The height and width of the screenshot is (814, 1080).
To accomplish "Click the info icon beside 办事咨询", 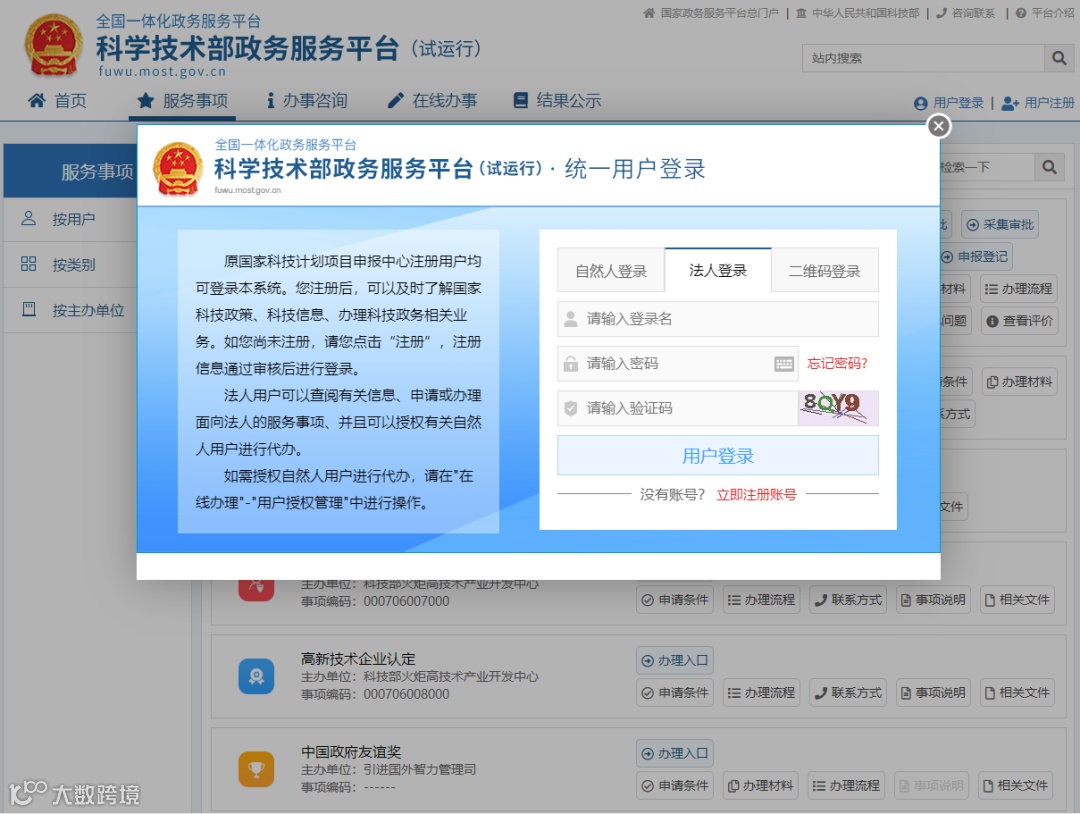I will [x=271, y=101].
